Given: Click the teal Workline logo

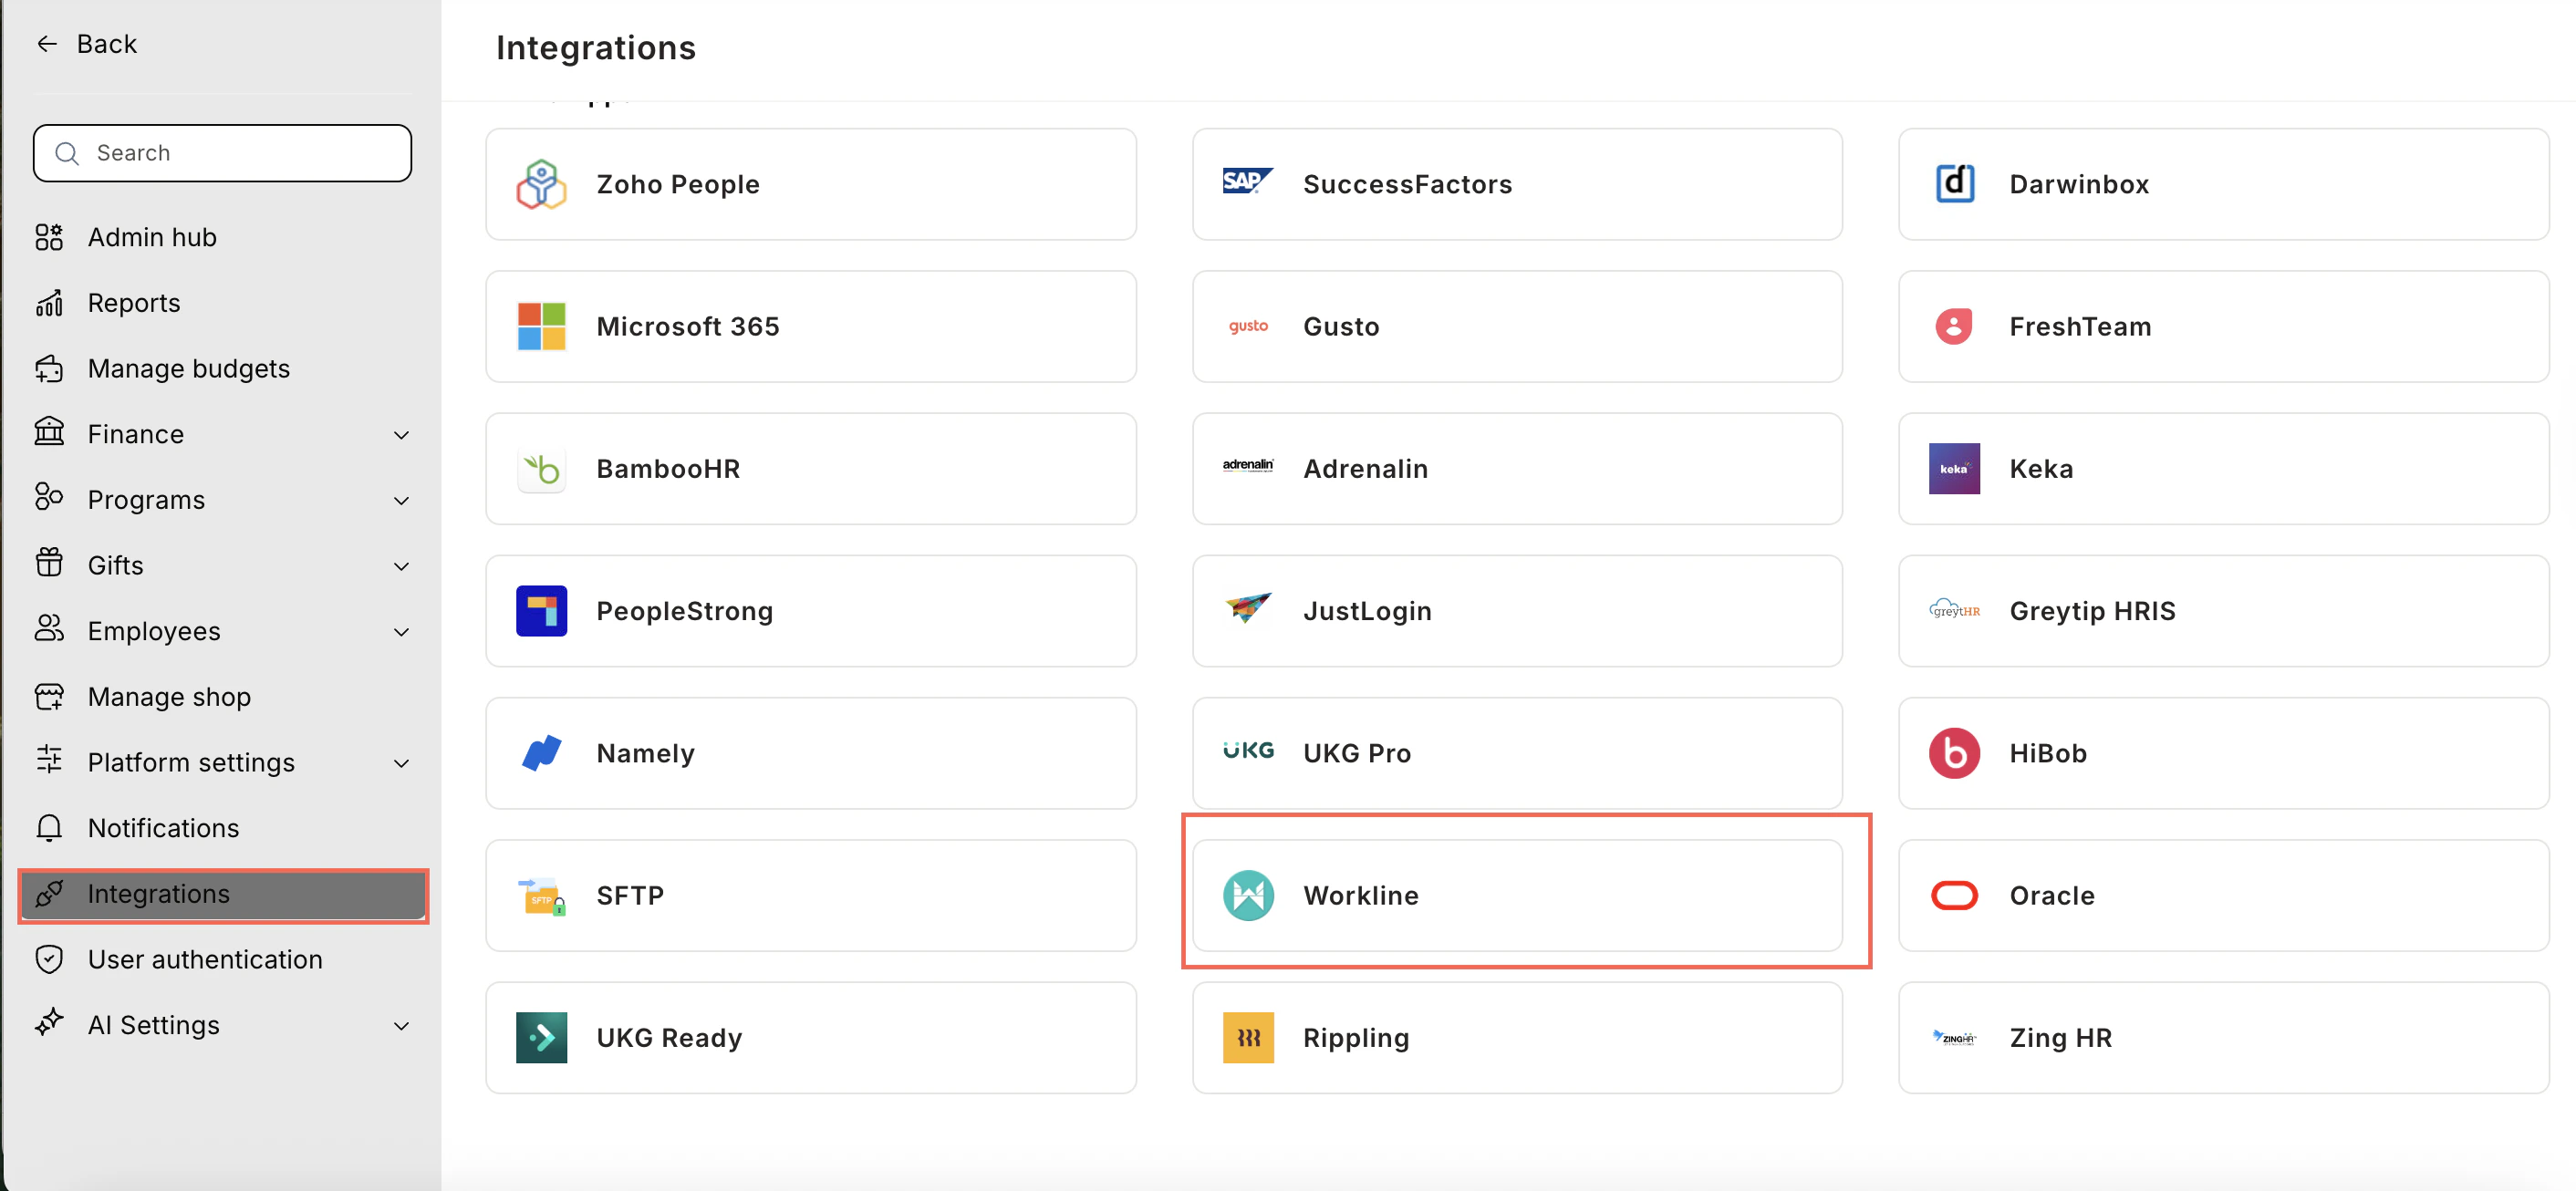Looking at the screenshot, I should tap(1248, 895).
